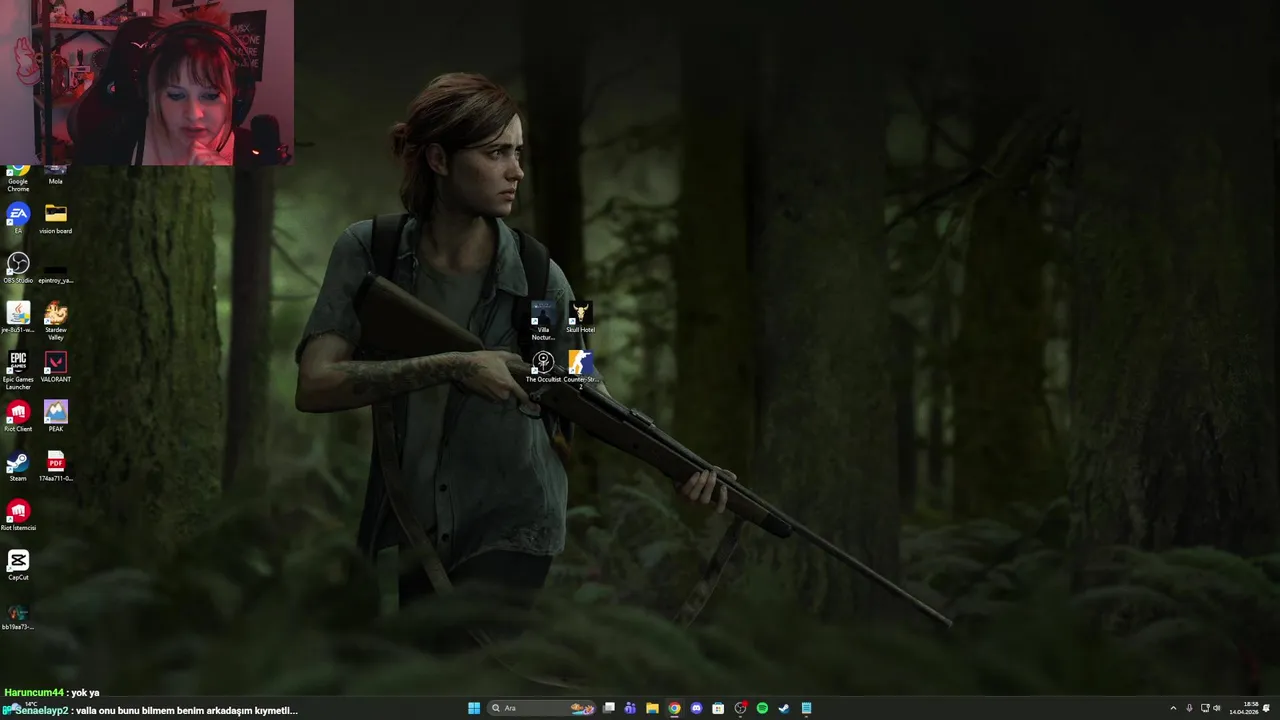
Task: Open the Windows Start menu
Action: pos(474,708)
